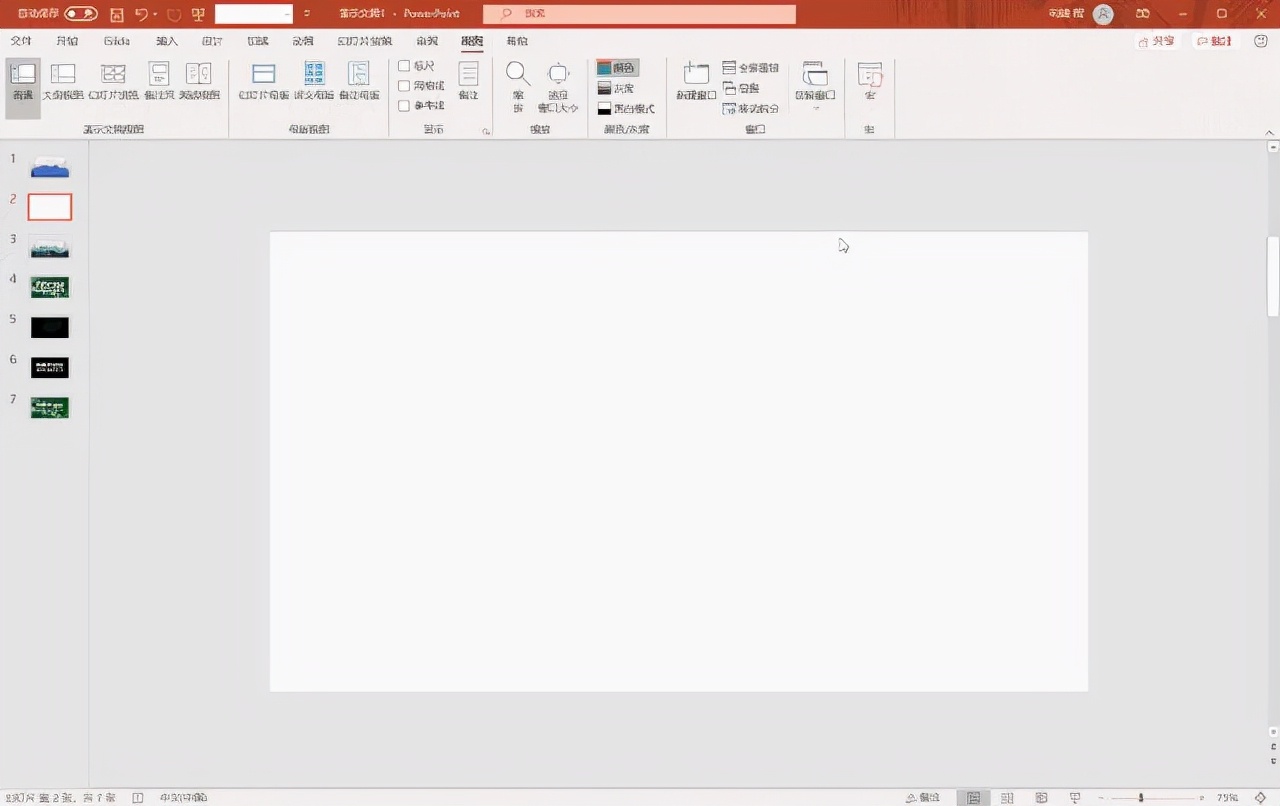The image size is (1280, 806).
Task: Open Customize Quick Access Toolbar dropdown
Action: (x=307, y=14)
